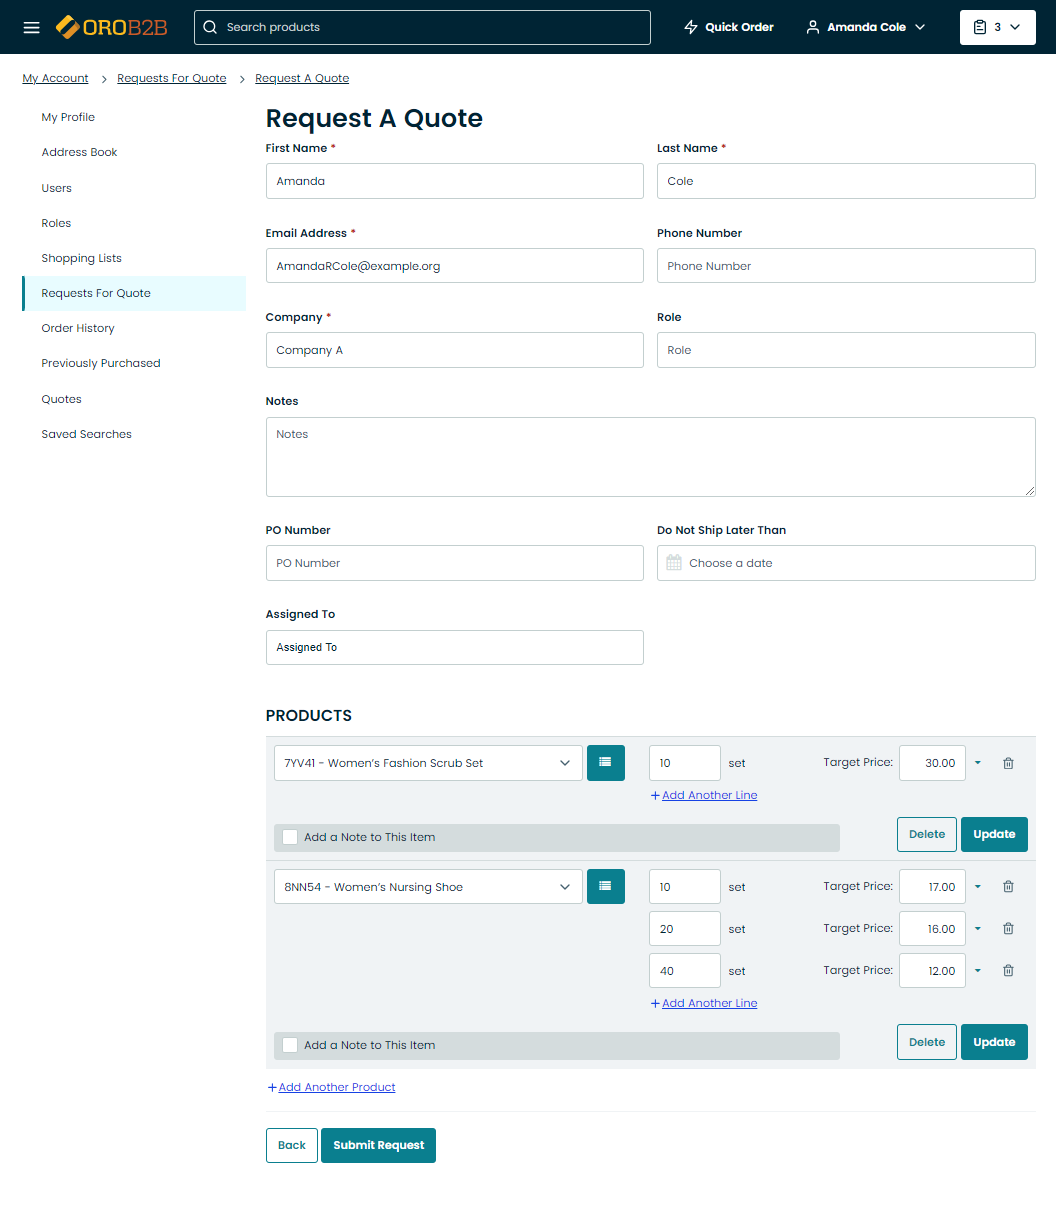This screenshot has height=1216, width=1056.
Task: Open currency dropdown next to 17.00 target price
Action: pos(978,887)
